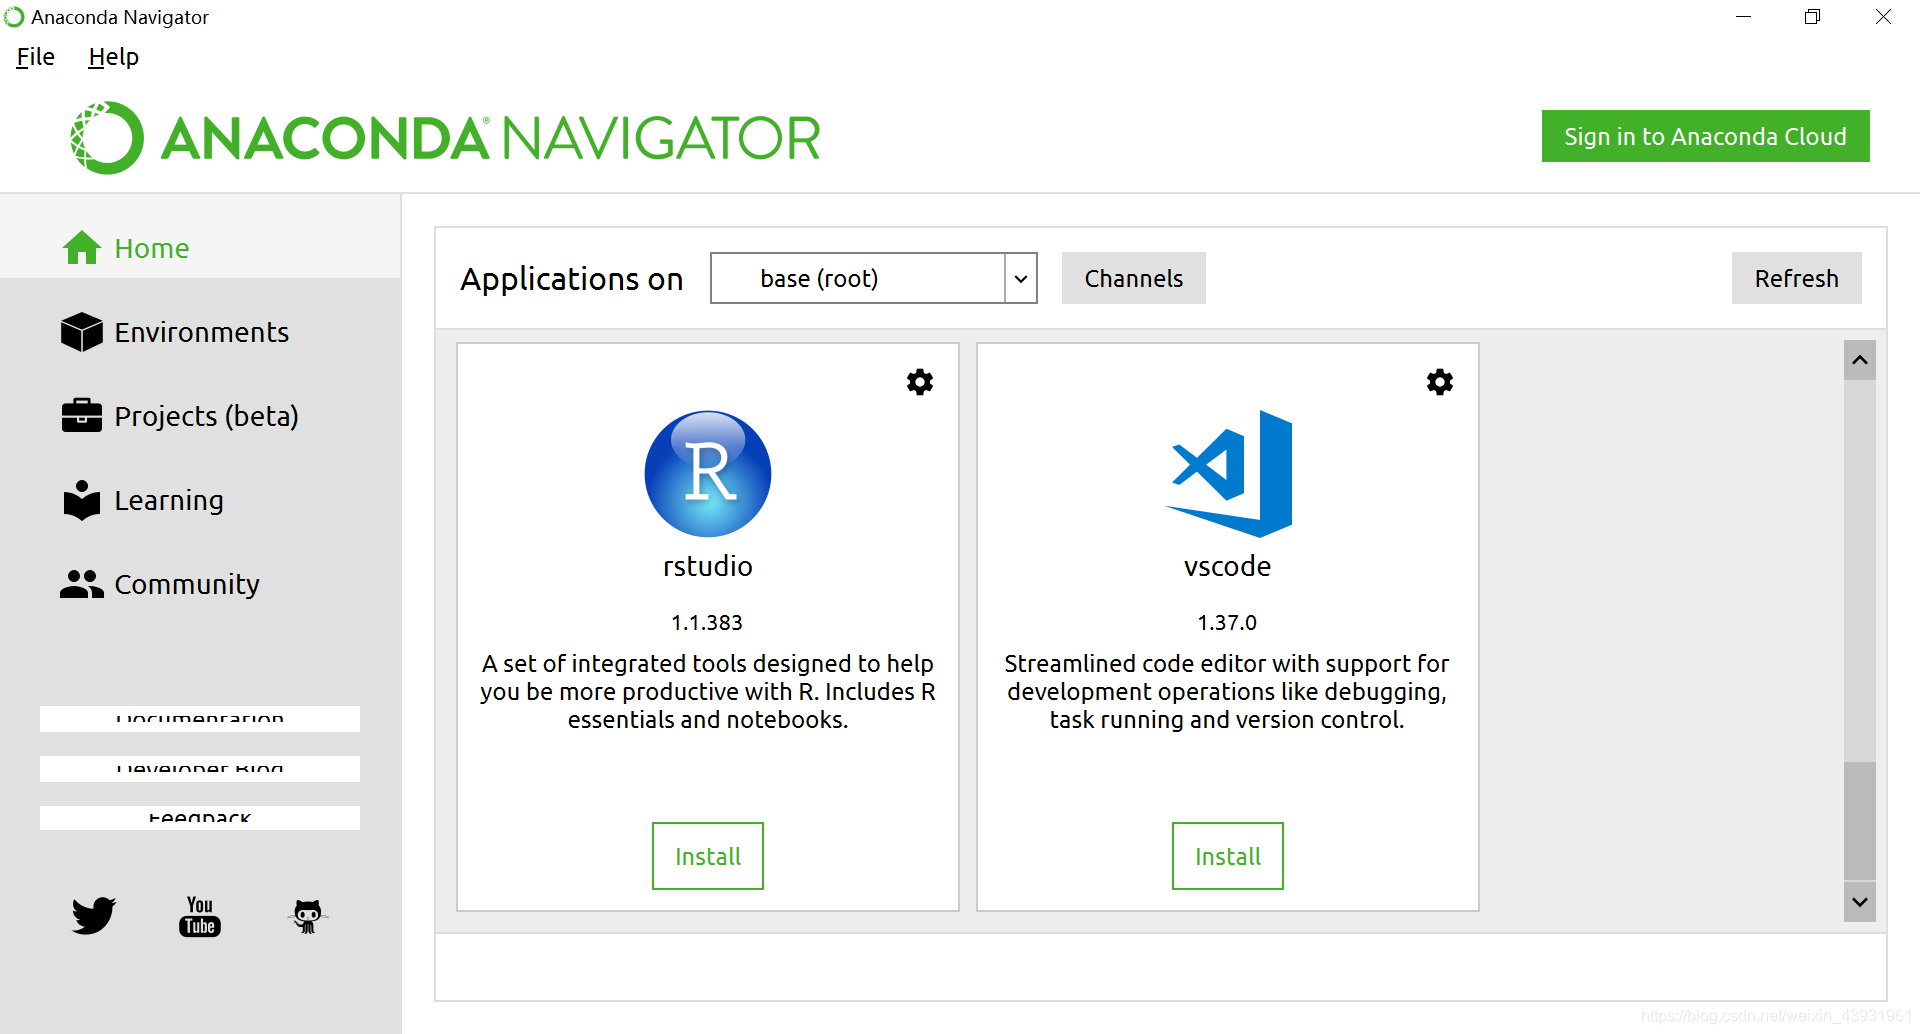
Task: Click the scrollbar up arrow
Action: (x=1860, y=360)
